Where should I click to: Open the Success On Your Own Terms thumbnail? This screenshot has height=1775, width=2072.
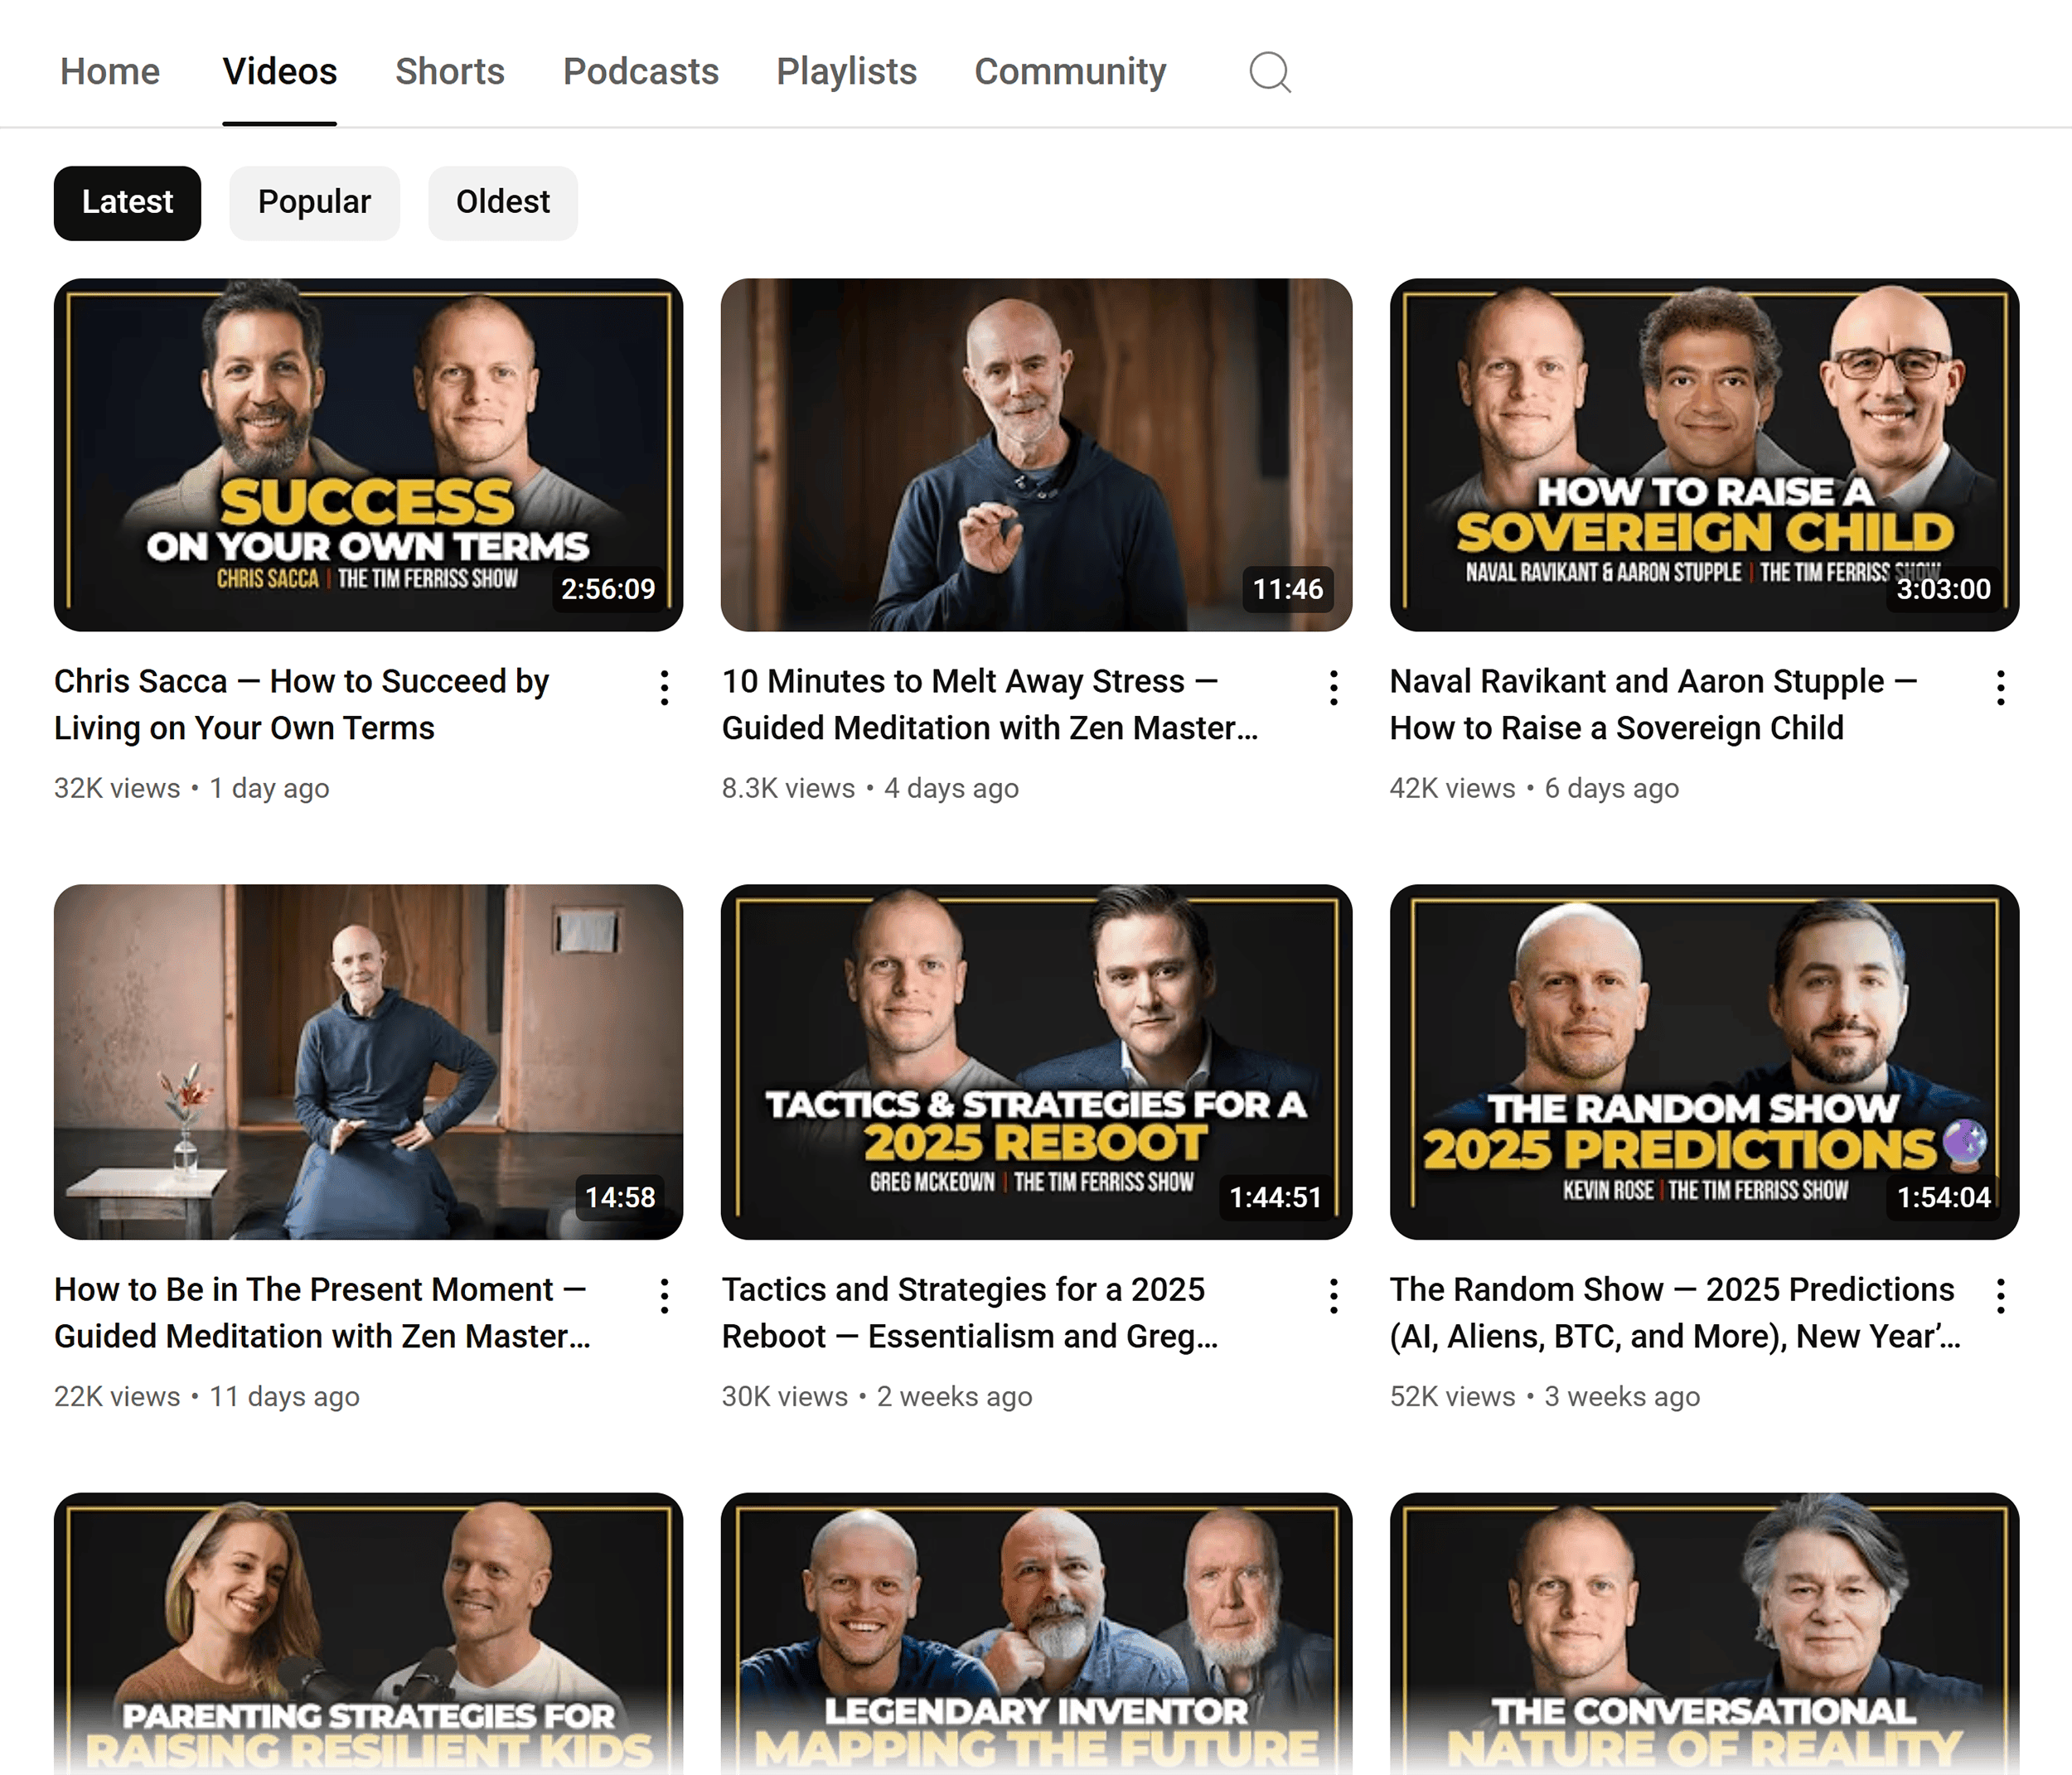coord(368,455)
